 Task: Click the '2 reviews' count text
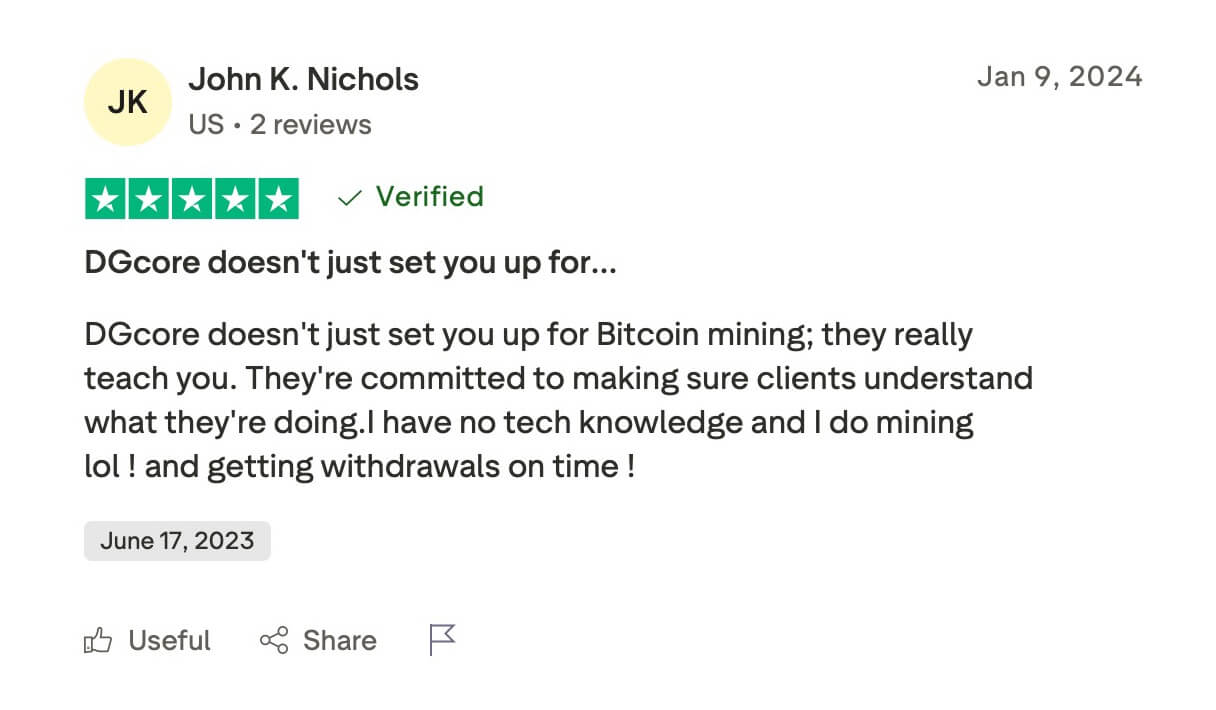[310, 125]
